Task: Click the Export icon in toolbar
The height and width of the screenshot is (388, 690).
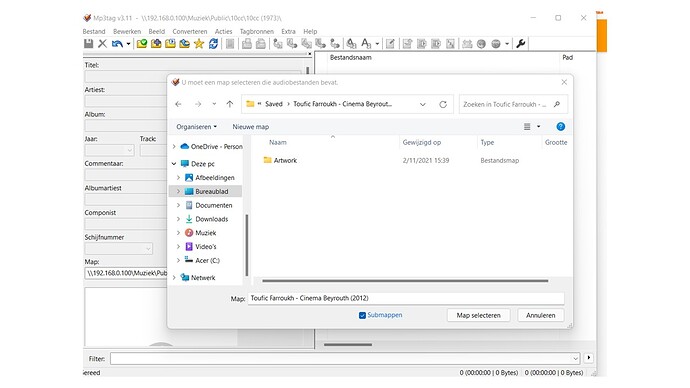Action: point(407,44)
